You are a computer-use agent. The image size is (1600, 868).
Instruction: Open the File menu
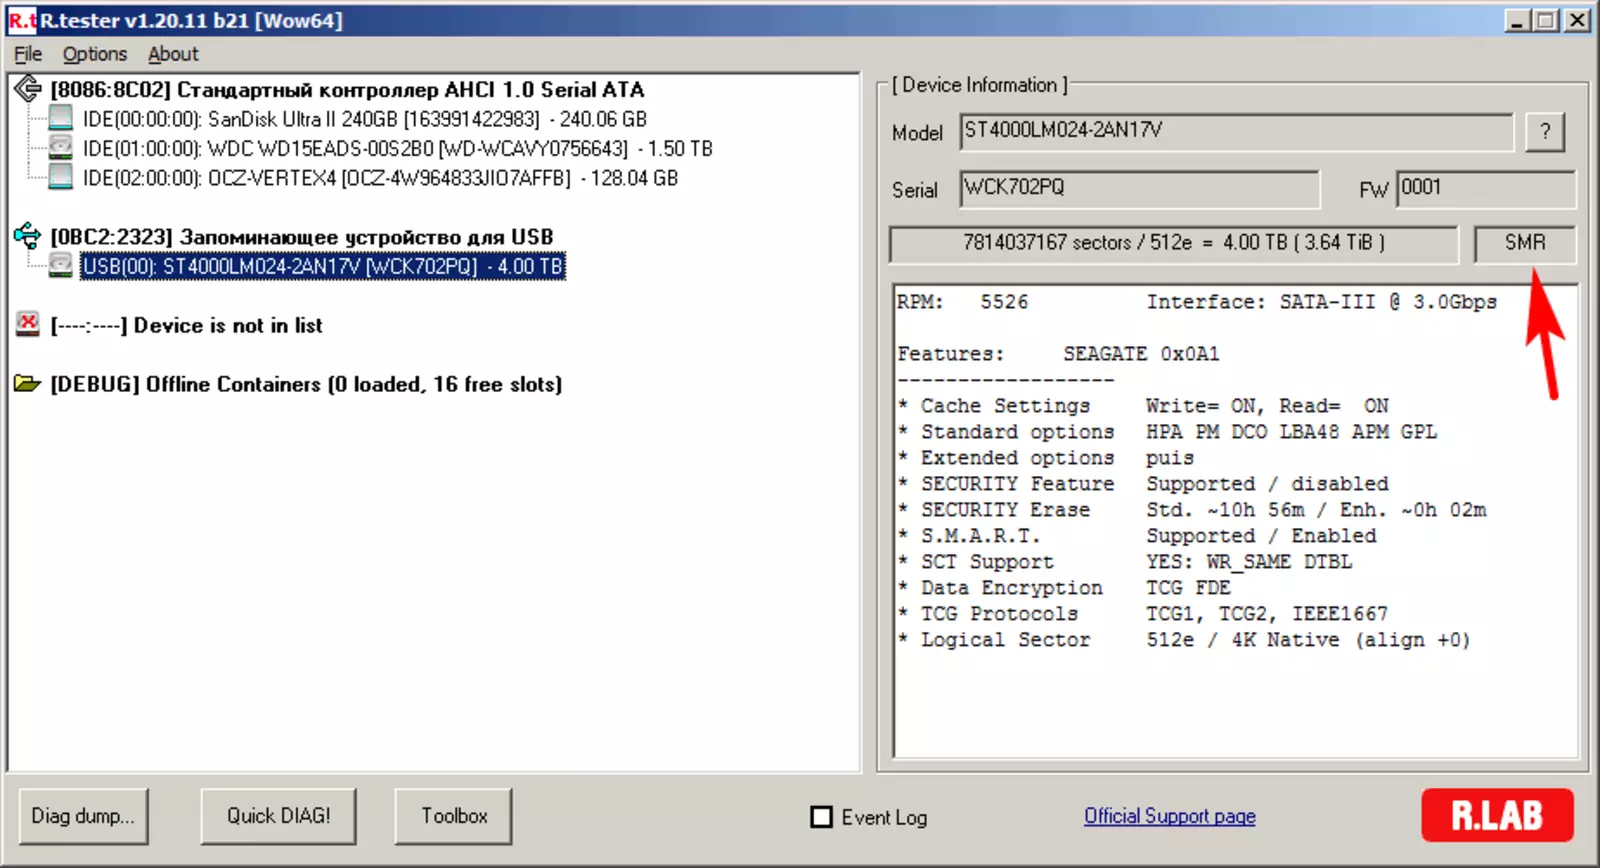[27, 54]
